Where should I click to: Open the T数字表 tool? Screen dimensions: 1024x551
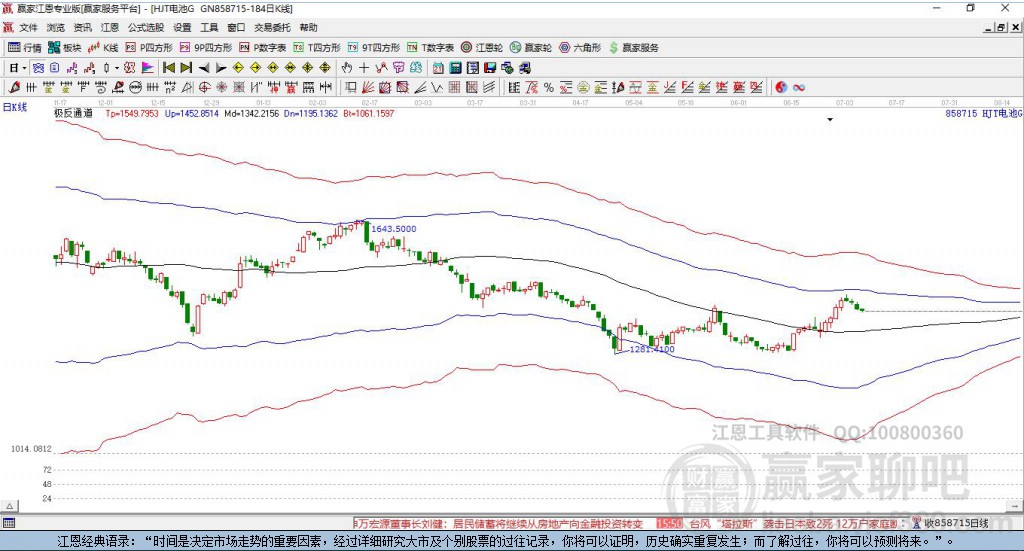(430, 48)
